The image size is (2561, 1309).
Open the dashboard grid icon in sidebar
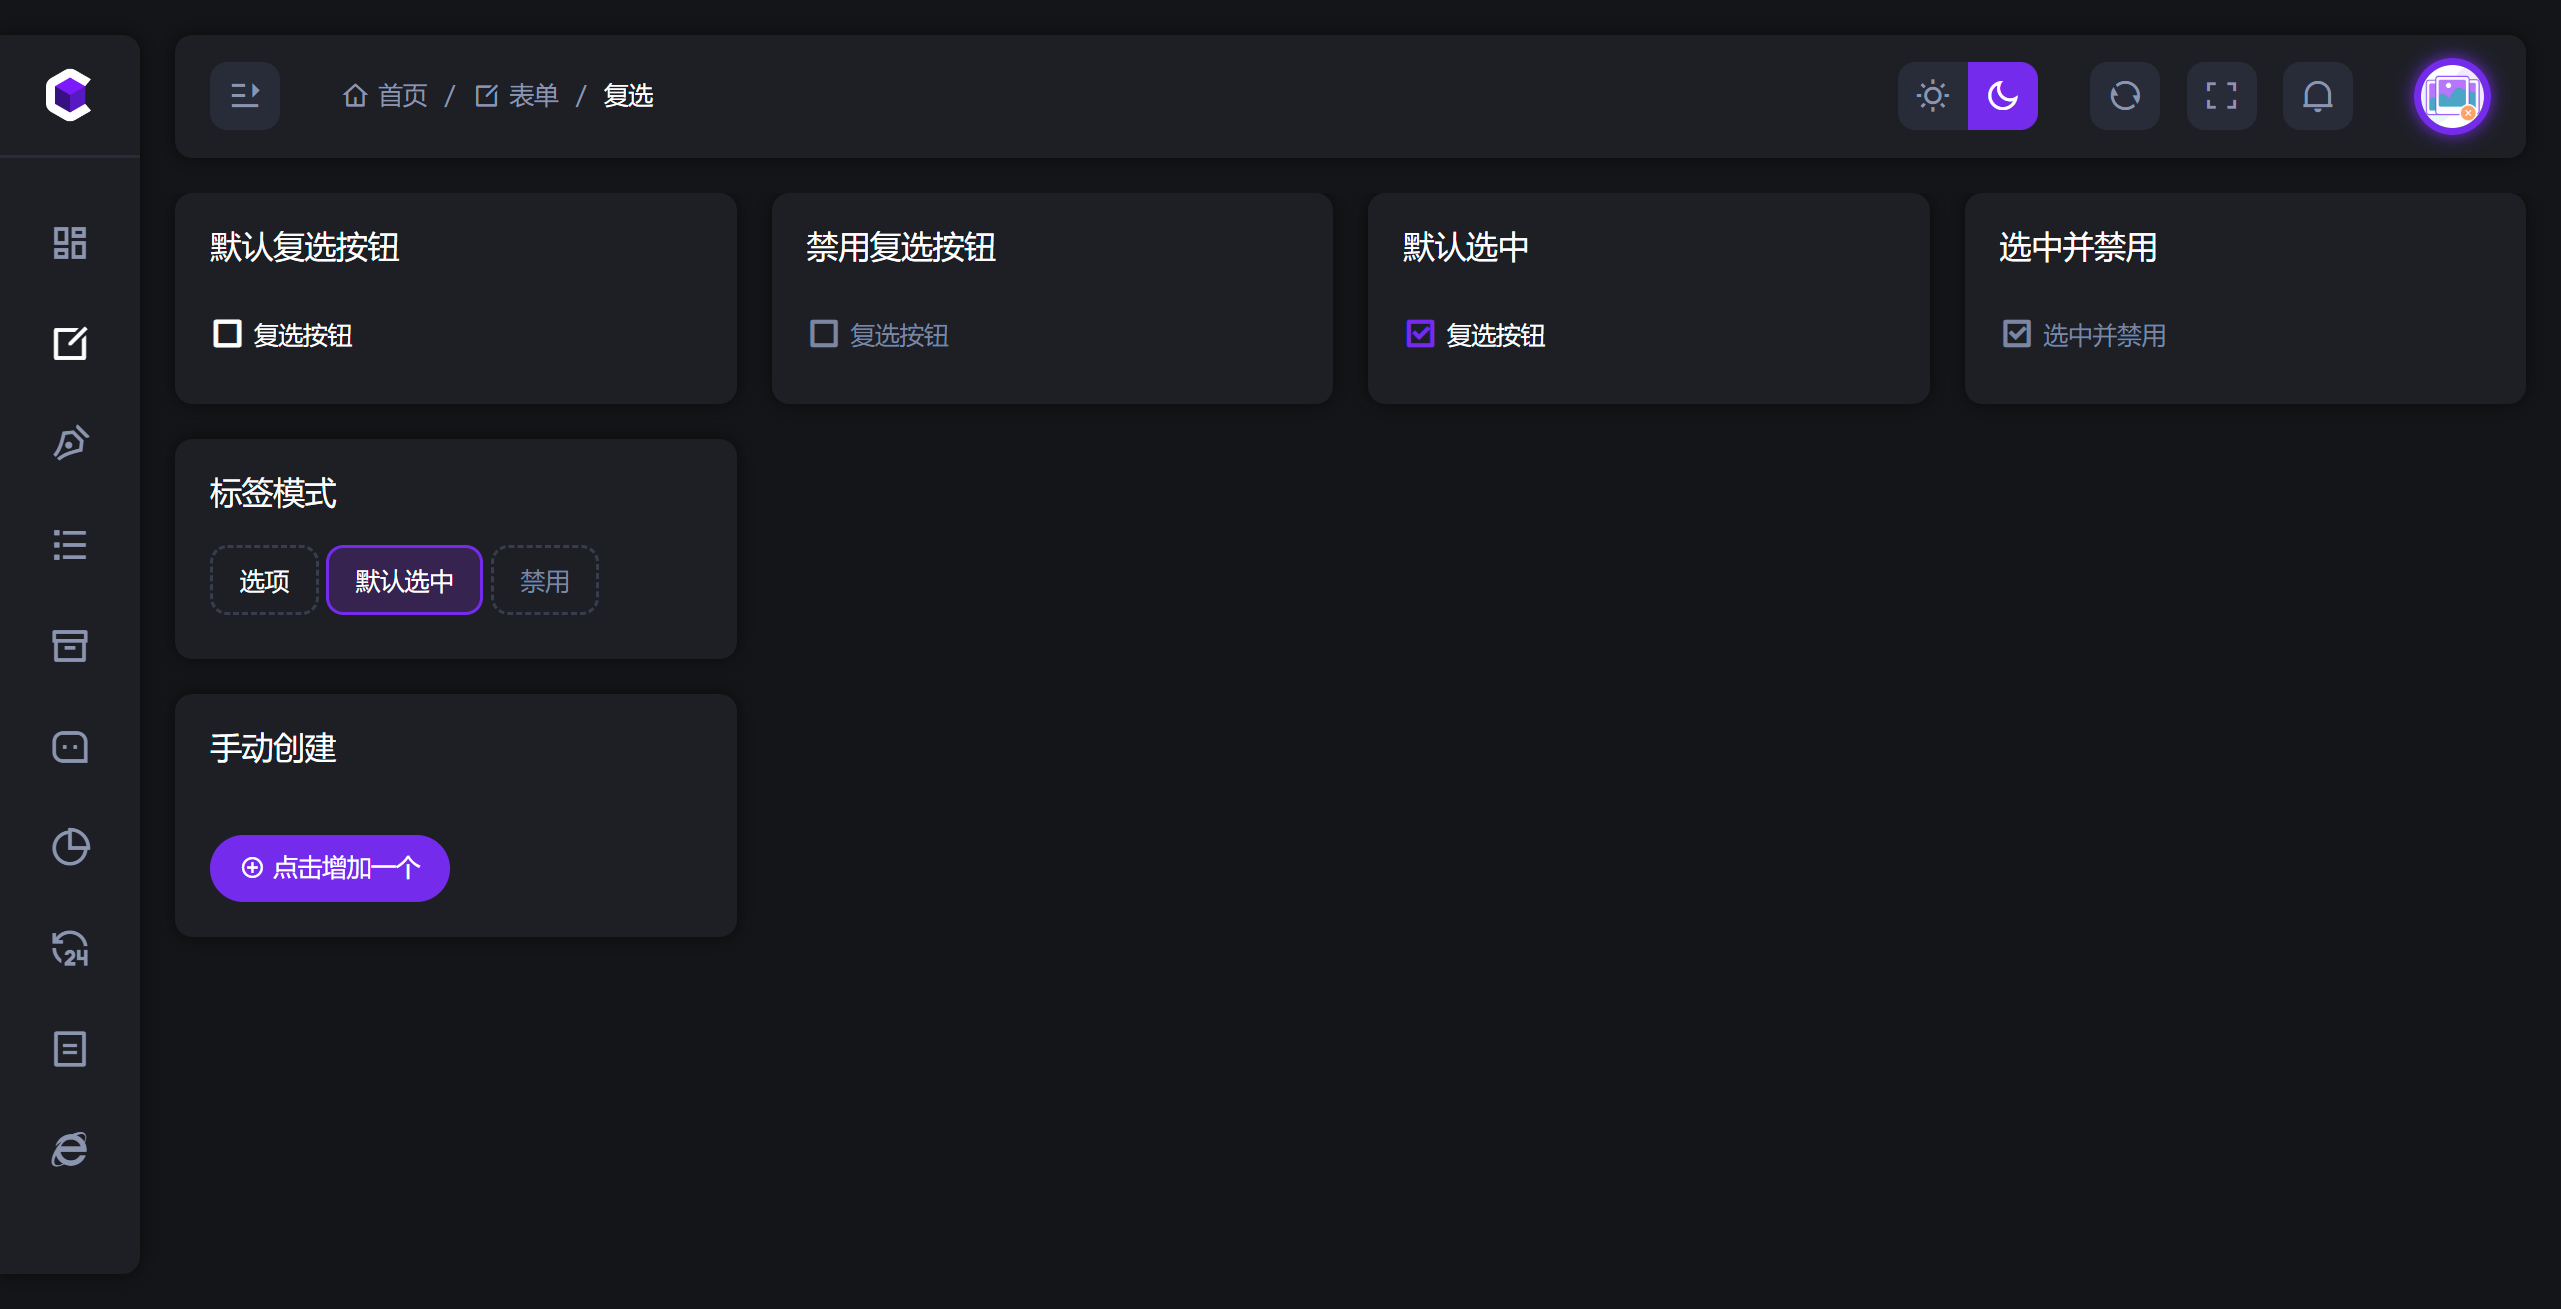(x=70, y=243)
